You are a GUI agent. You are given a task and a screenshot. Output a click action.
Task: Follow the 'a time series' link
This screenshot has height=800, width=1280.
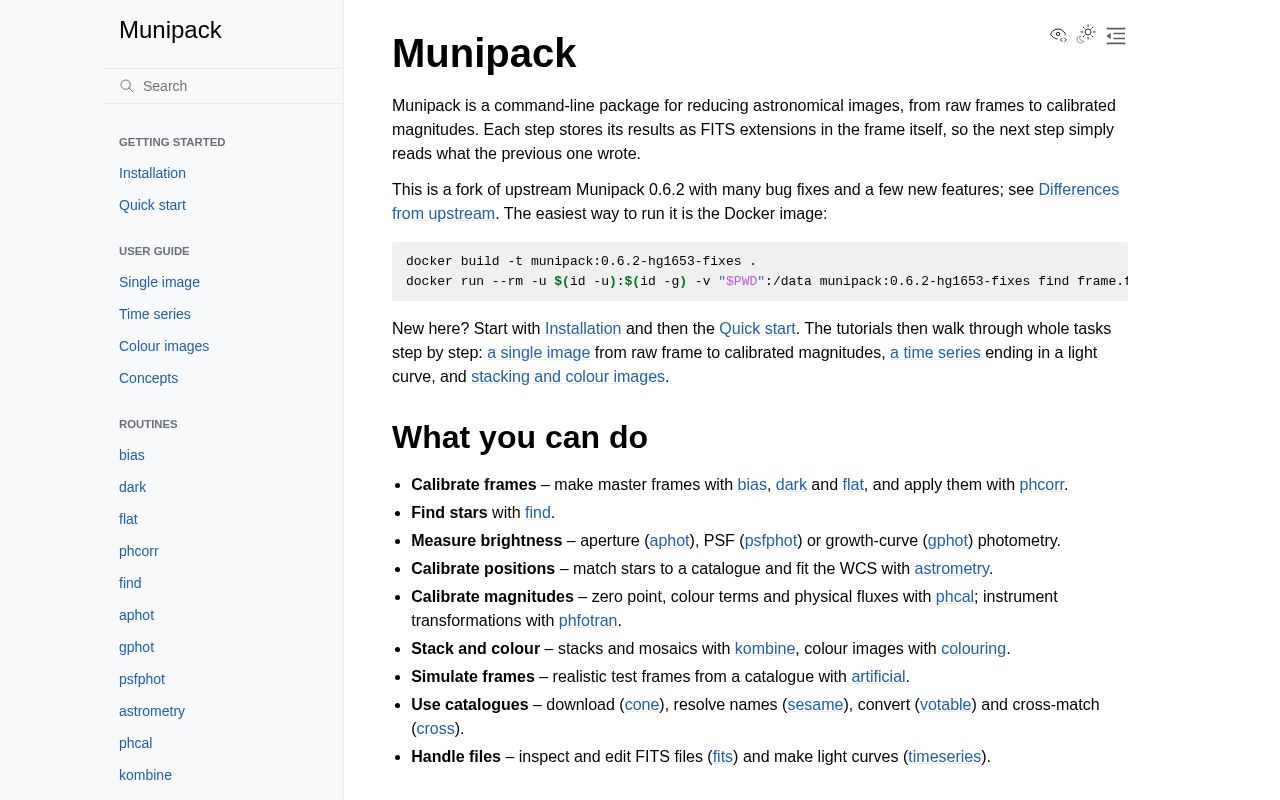[935, 353]
